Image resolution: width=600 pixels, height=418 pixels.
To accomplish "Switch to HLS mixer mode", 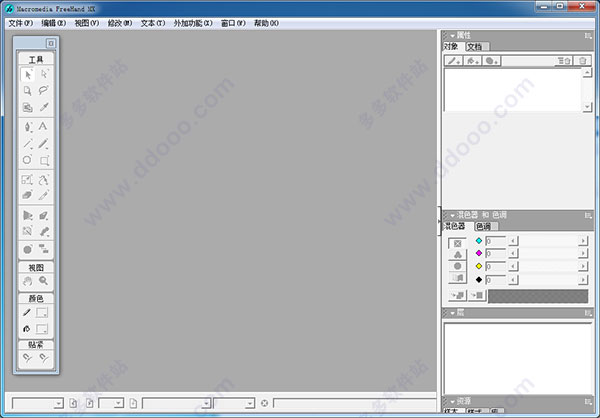I will pos(457,266).
